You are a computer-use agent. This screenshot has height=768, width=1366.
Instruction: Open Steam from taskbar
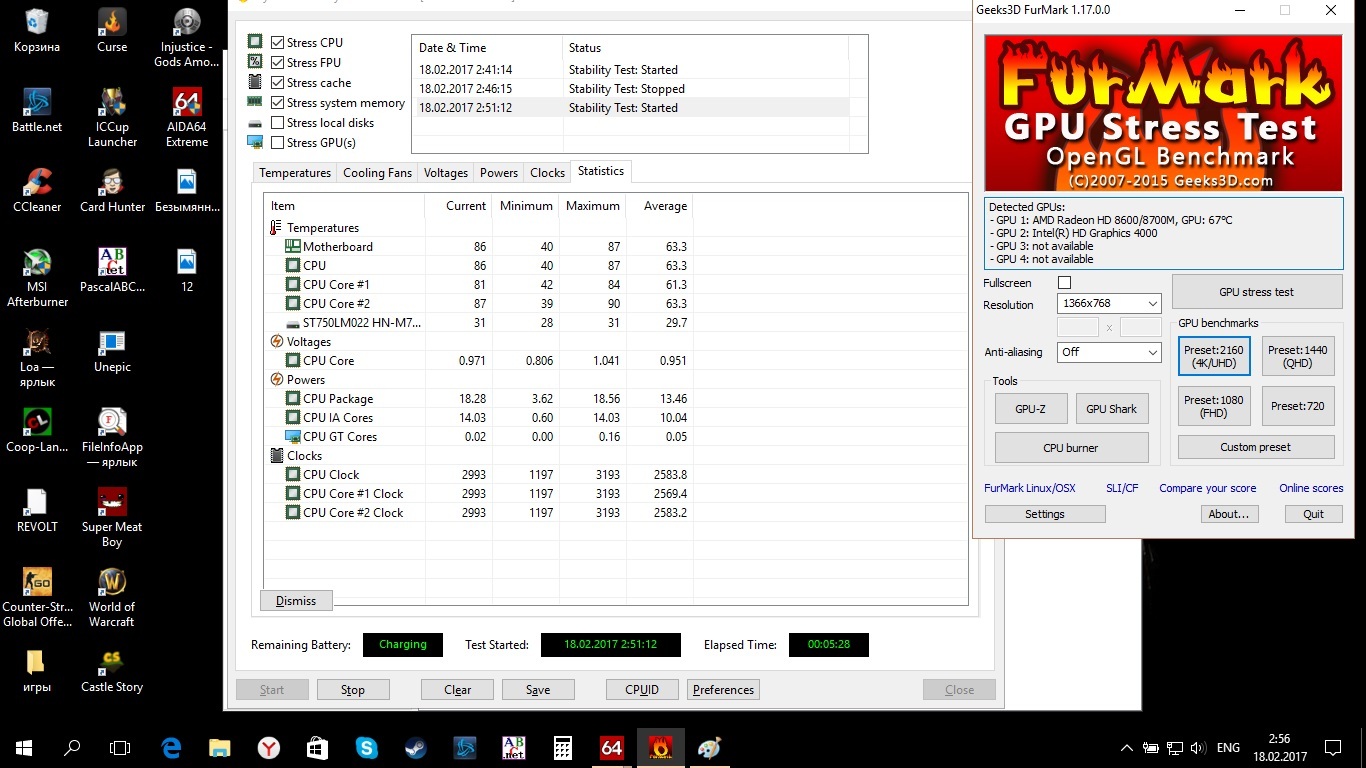[x=416, y=747]
